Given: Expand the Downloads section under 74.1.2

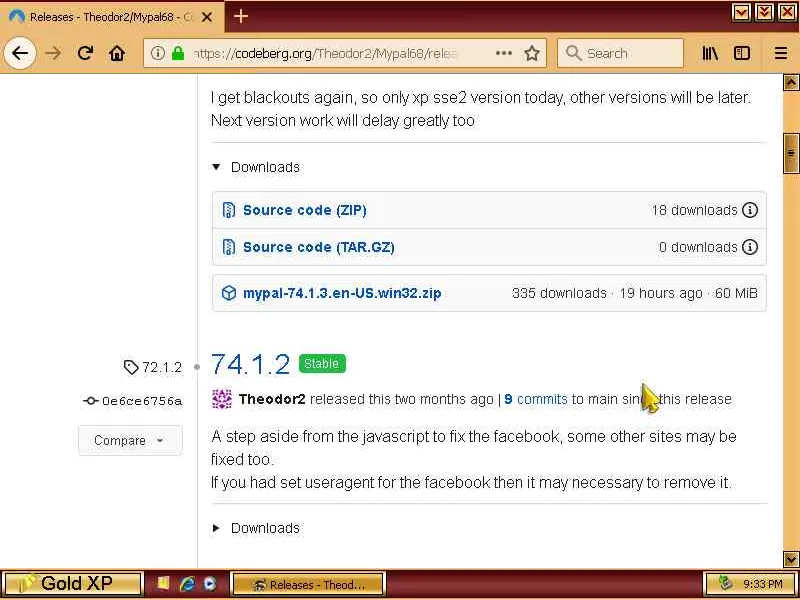Looking at the screenshot, I should pos(256,528).
